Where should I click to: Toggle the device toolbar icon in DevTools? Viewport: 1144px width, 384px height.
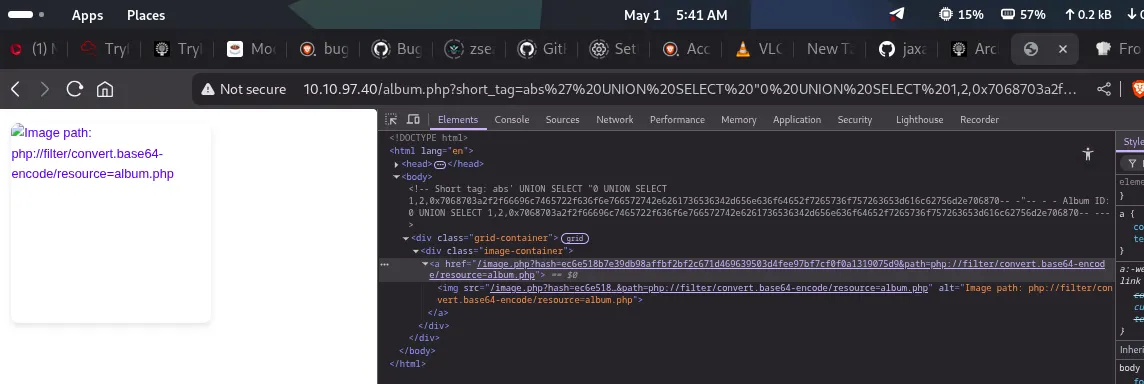click(413, 120)
